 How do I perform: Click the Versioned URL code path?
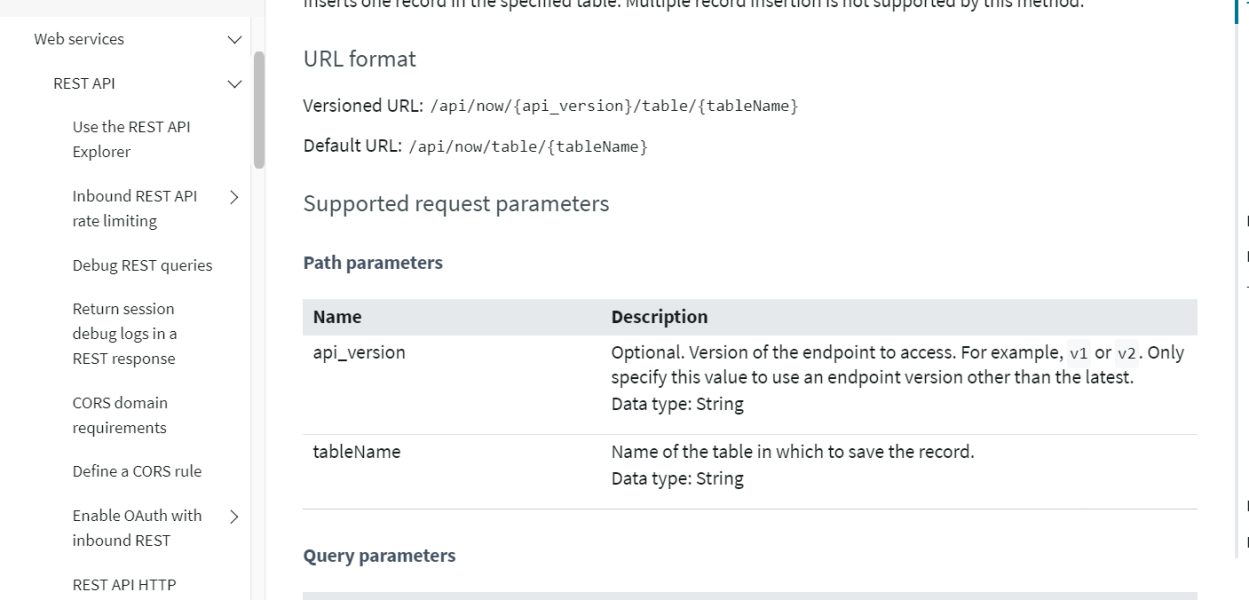(x=612, y=106)
